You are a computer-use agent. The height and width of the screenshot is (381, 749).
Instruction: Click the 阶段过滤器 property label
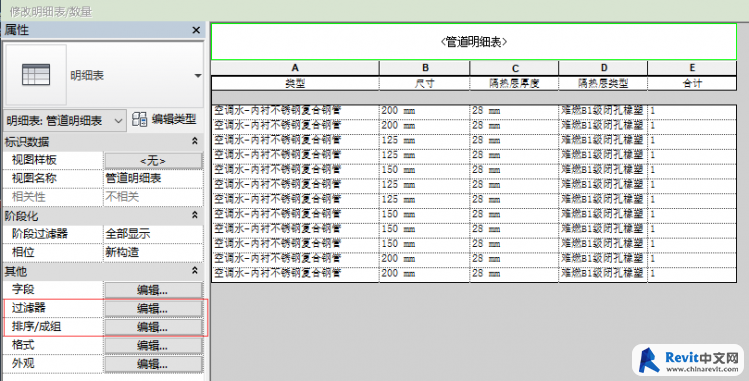[40, 234]
